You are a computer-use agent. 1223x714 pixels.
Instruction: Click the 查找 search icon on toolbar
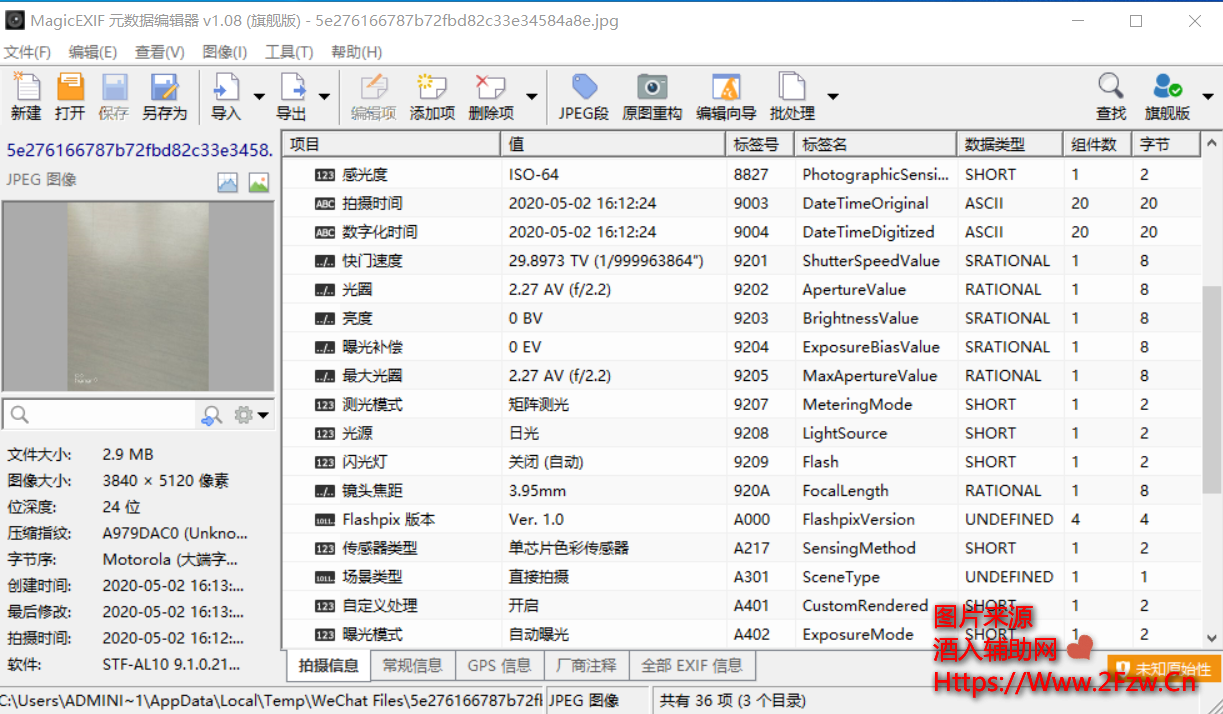pos(1110,96)
